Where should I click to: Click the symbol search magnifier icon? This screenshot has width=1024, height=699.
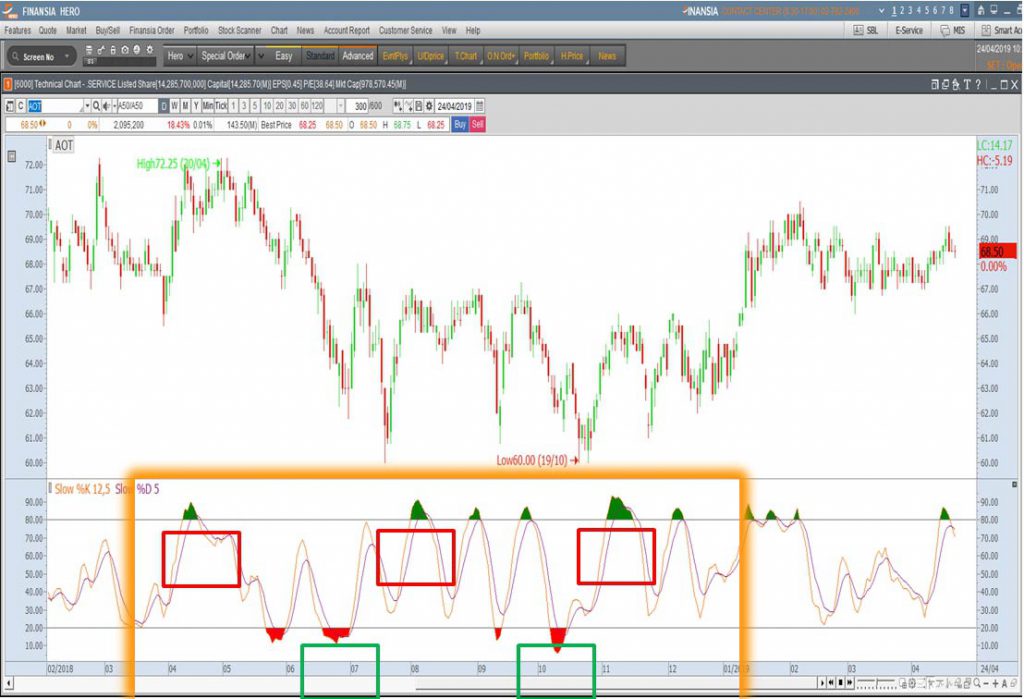[x=97, y=106]
